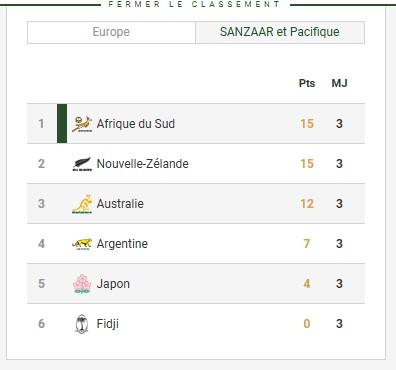
Task: Switch to the Europe tab
Action: tap(111, 32)
